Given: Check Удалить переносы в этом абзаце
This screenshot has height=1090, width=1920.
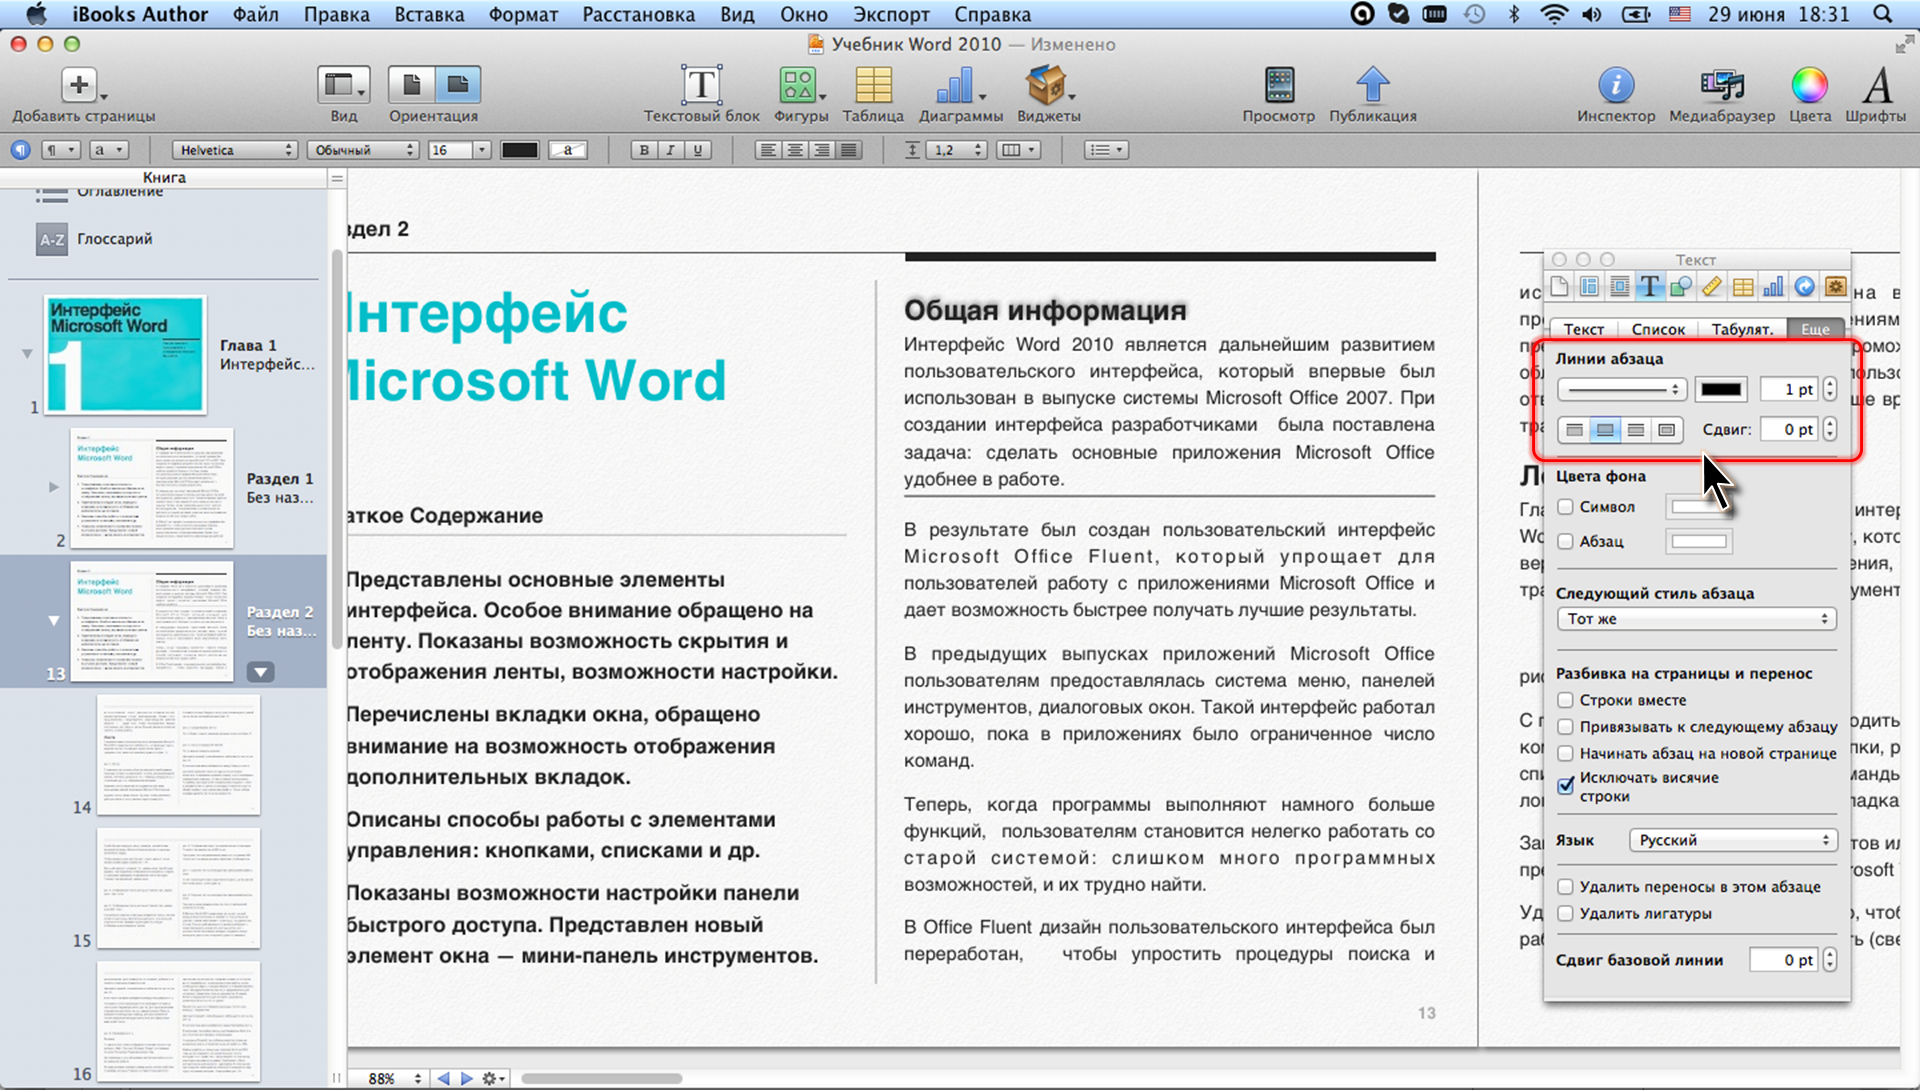Looking at the screenshot, I should click(1566, 887).
